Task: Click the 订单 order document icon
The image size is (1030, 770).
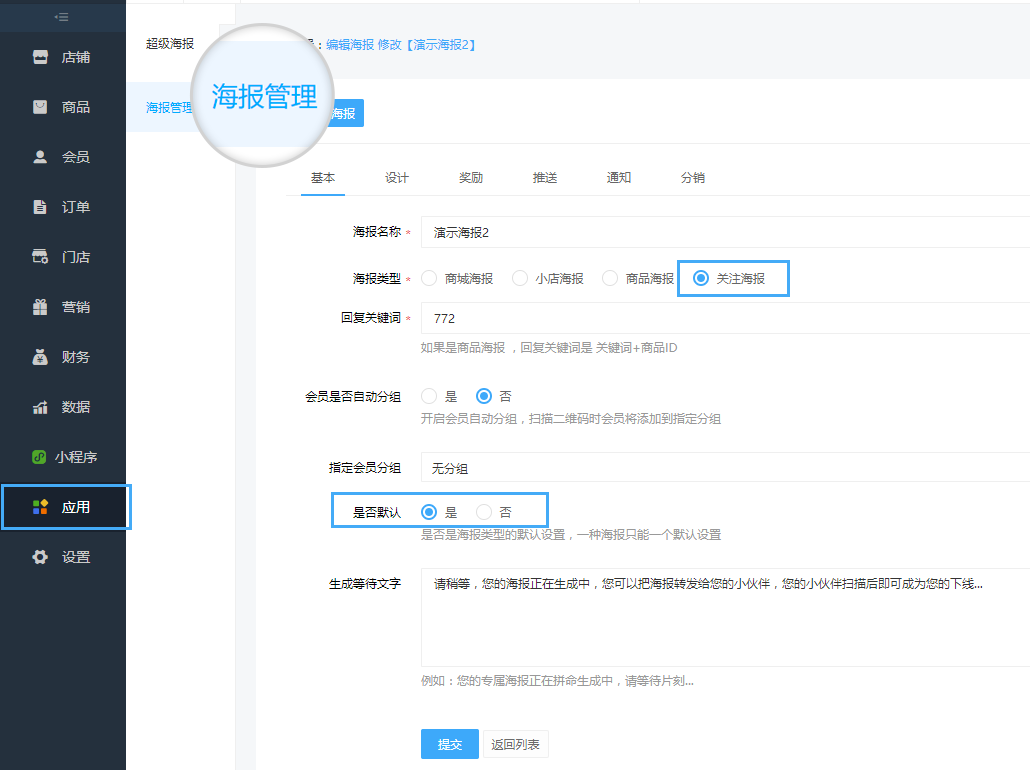Action: 40,207
